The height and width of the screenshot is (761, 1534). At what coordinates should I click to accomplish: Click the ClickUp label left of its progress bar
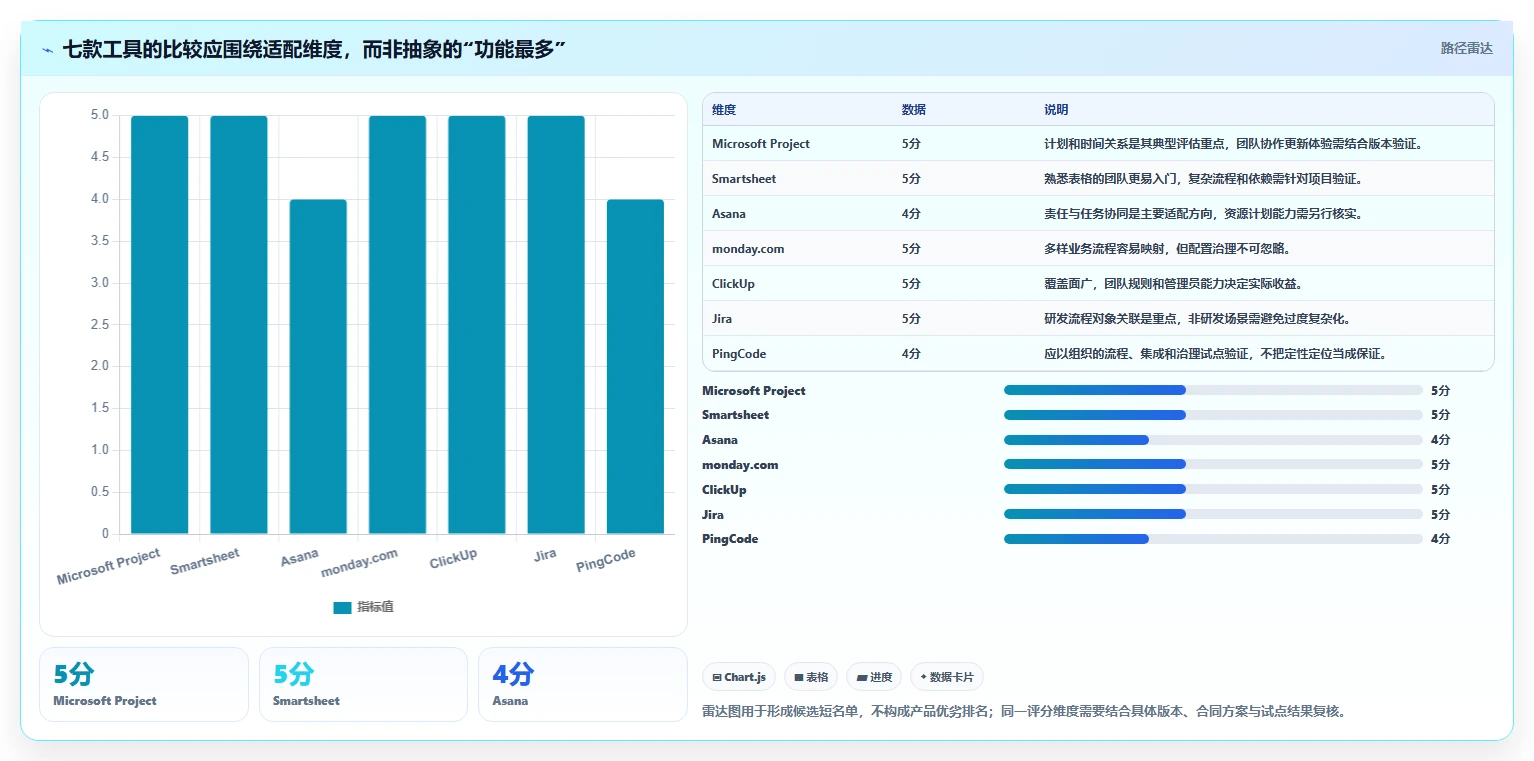tap(724, 490)
